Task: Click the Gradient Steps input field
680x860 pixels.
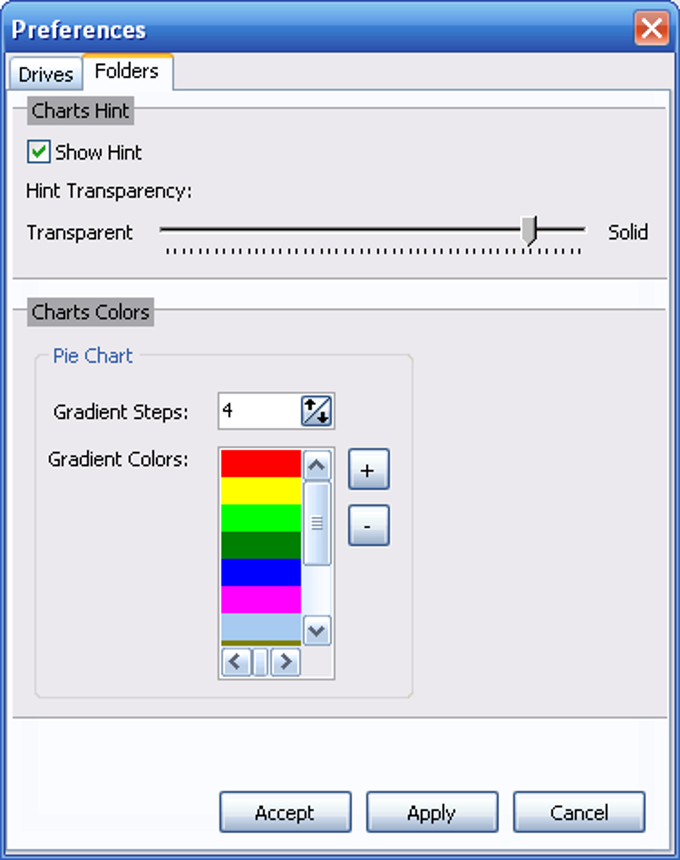Action: 260,411
